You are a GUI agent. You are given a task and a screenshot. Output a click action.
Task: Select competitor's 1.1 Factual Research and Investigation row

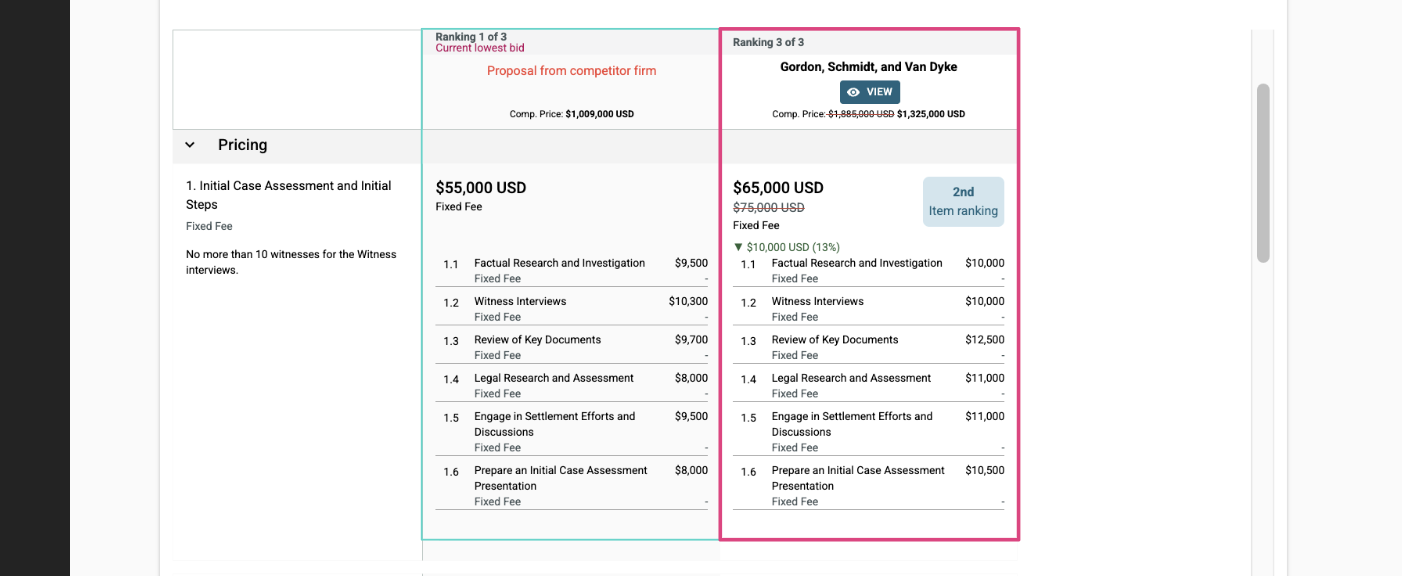coord(571,270)
